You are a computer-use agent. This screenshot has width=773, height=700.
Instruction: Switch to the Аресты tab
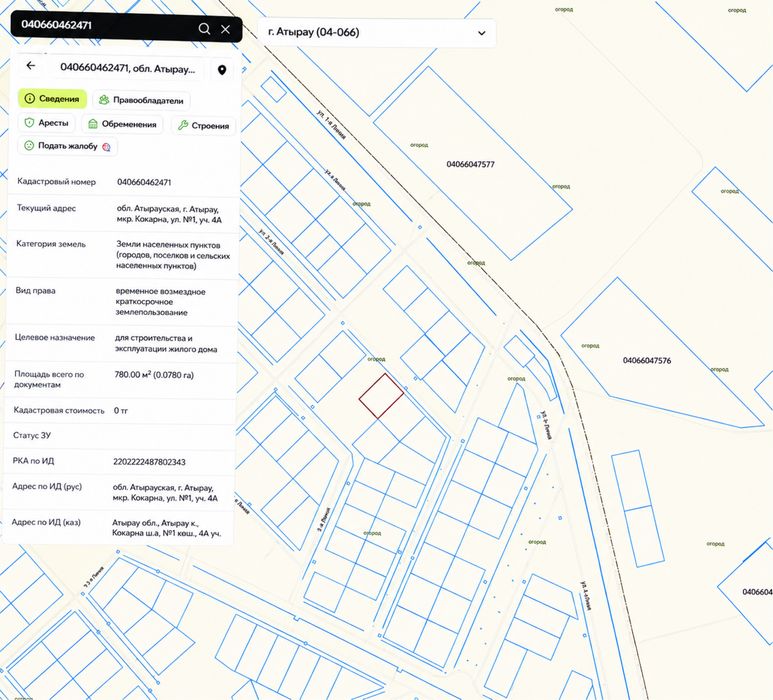click(46, 123)
